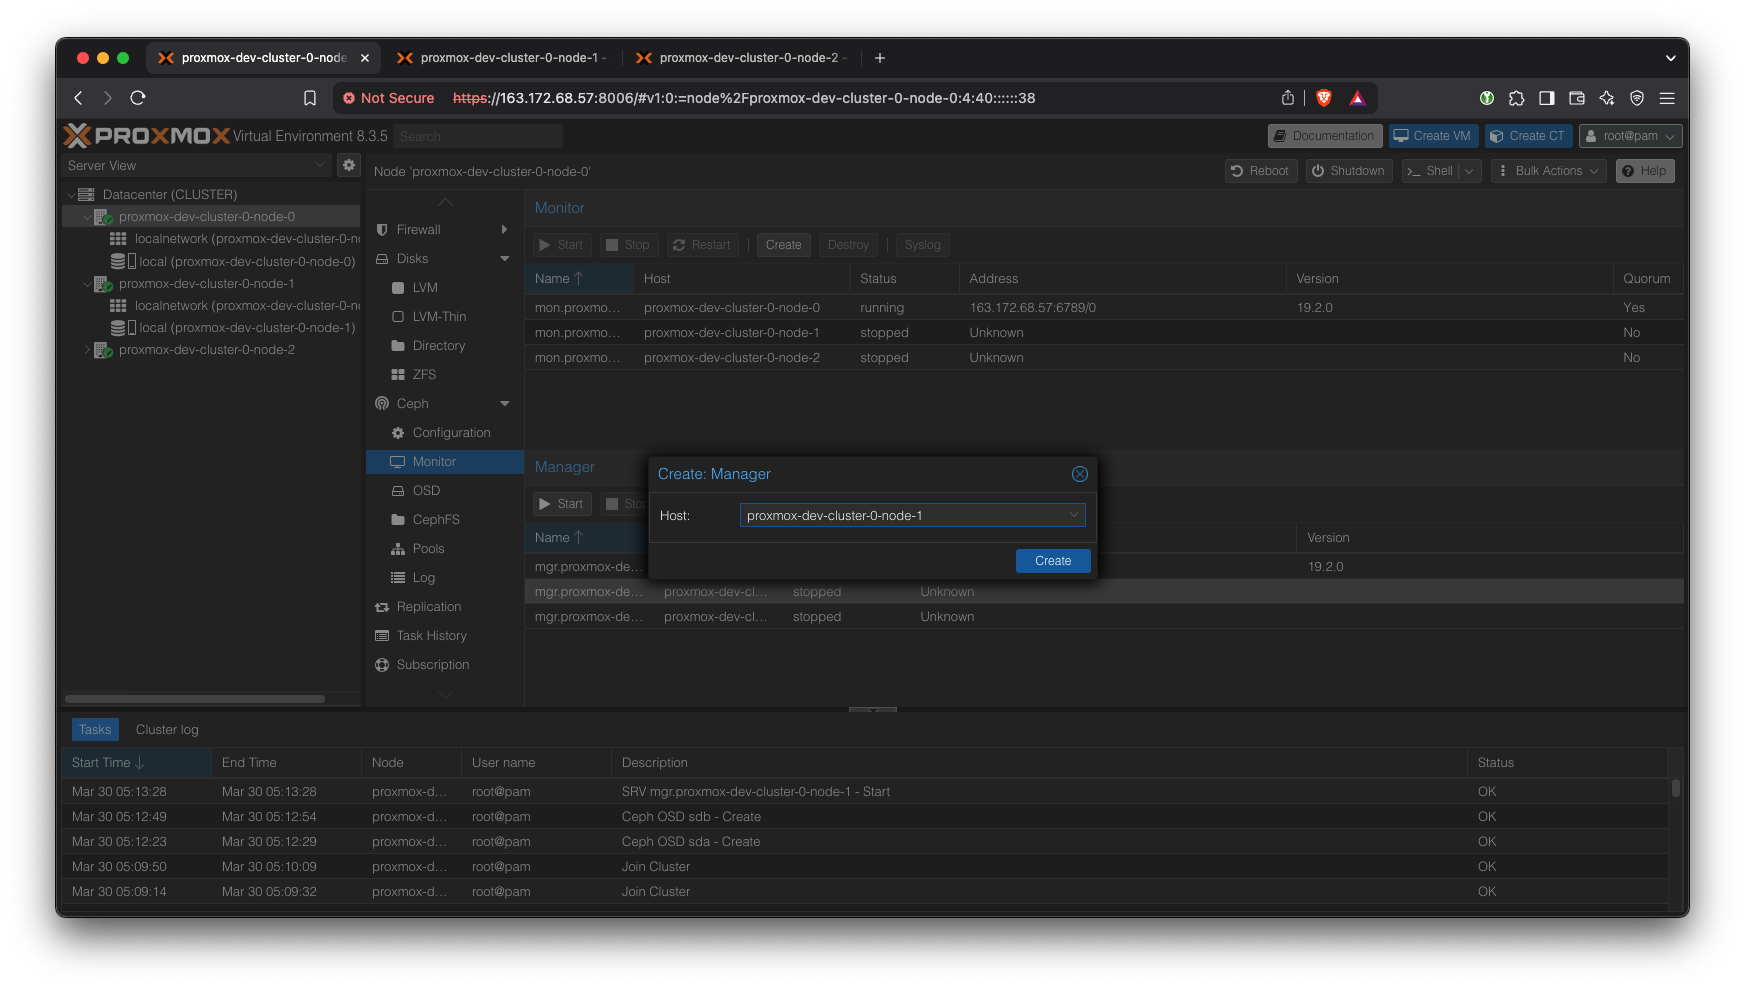
Task: Open the Ceph OSD section
Action: click(426, 491)
